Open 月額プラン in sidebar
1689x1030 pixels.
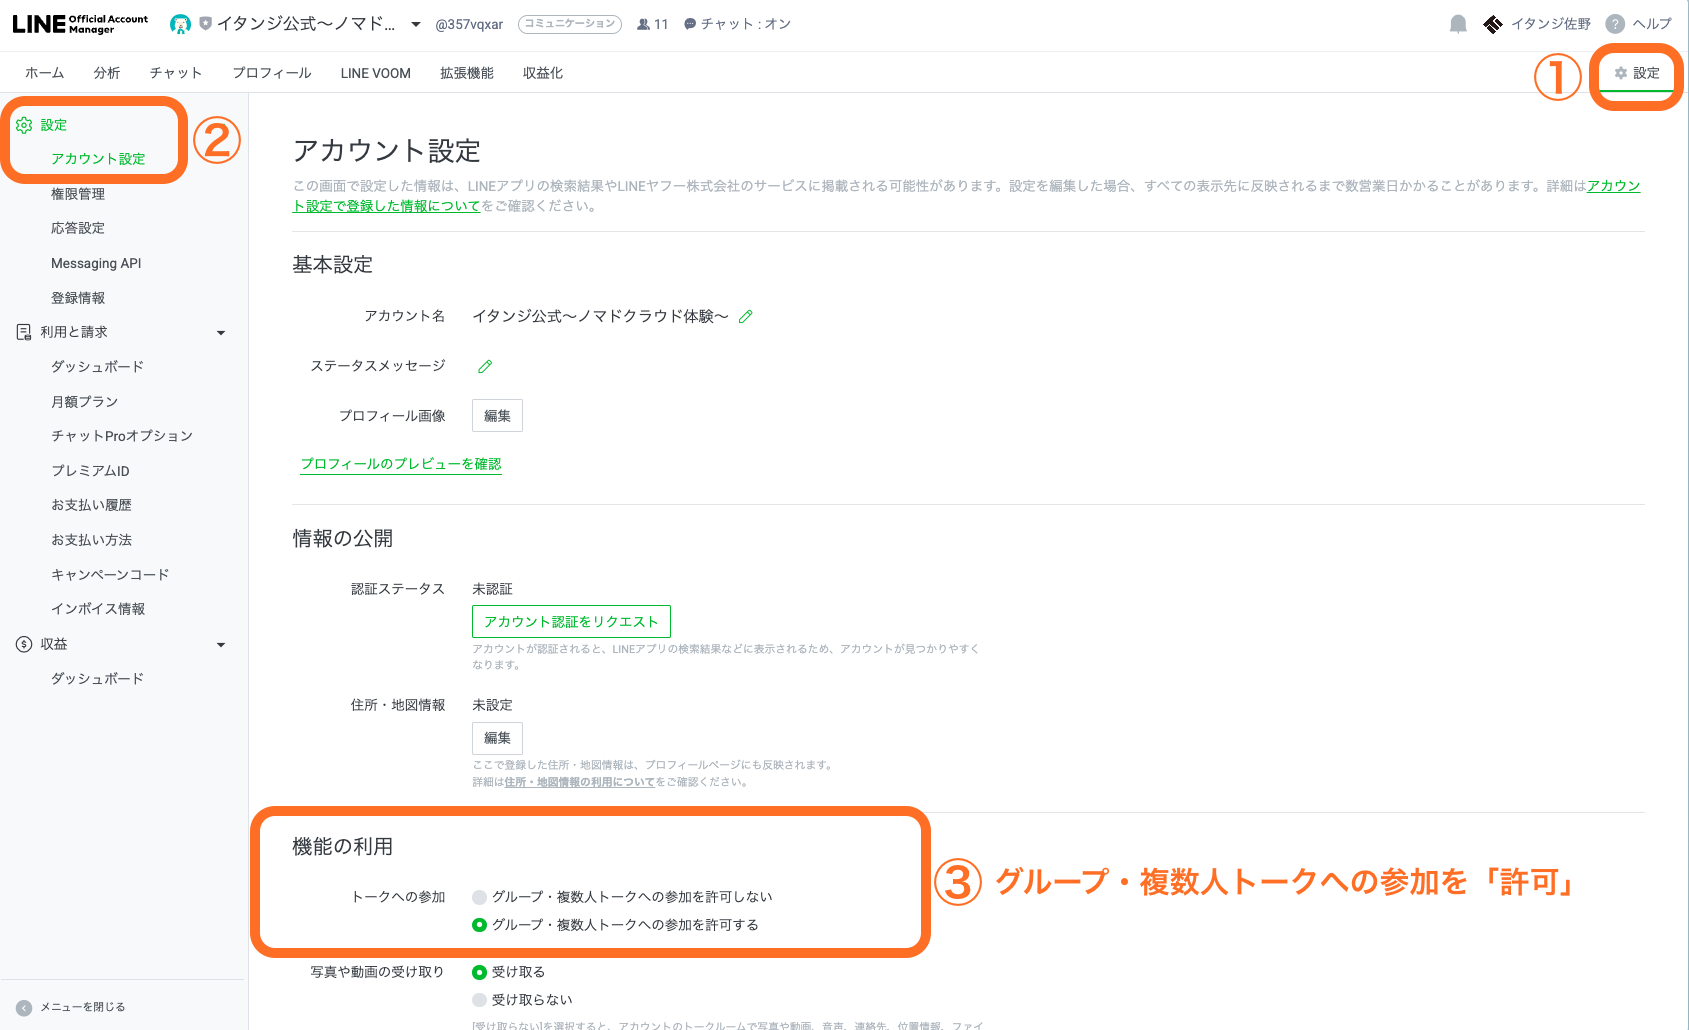click(84, 402)
